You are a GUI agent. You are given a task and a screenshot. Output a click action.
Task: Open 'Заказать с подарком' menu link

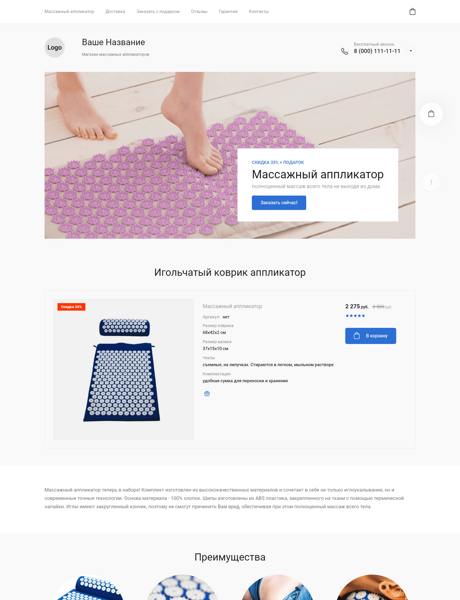pyautogui.click(x=158, y=11)
